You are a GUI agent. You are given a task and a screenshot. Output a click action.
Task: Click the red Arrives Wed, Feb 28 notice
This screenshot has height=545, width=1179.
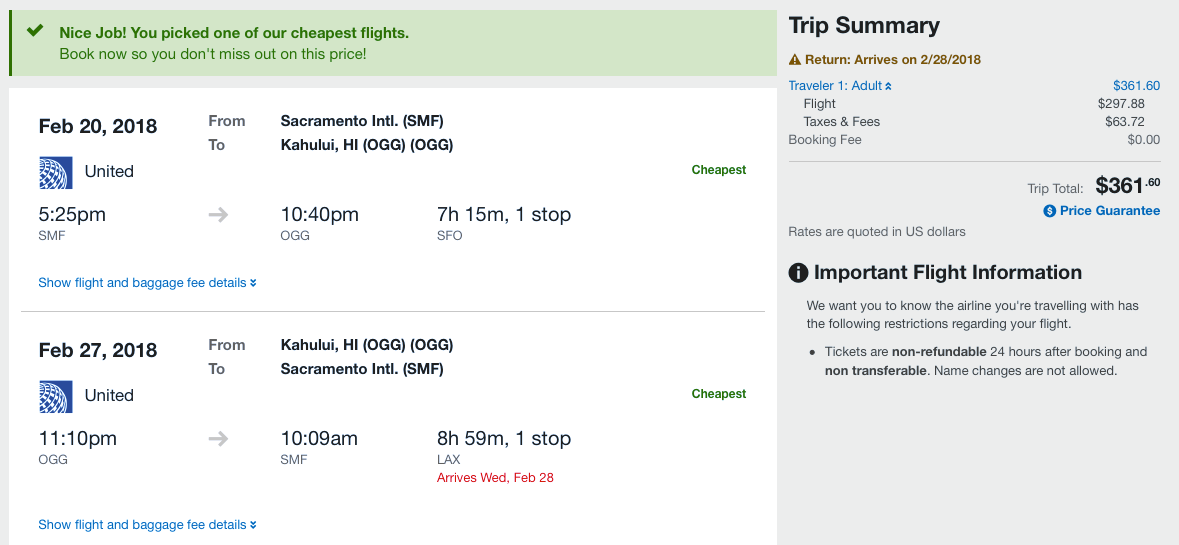[495, 478]
